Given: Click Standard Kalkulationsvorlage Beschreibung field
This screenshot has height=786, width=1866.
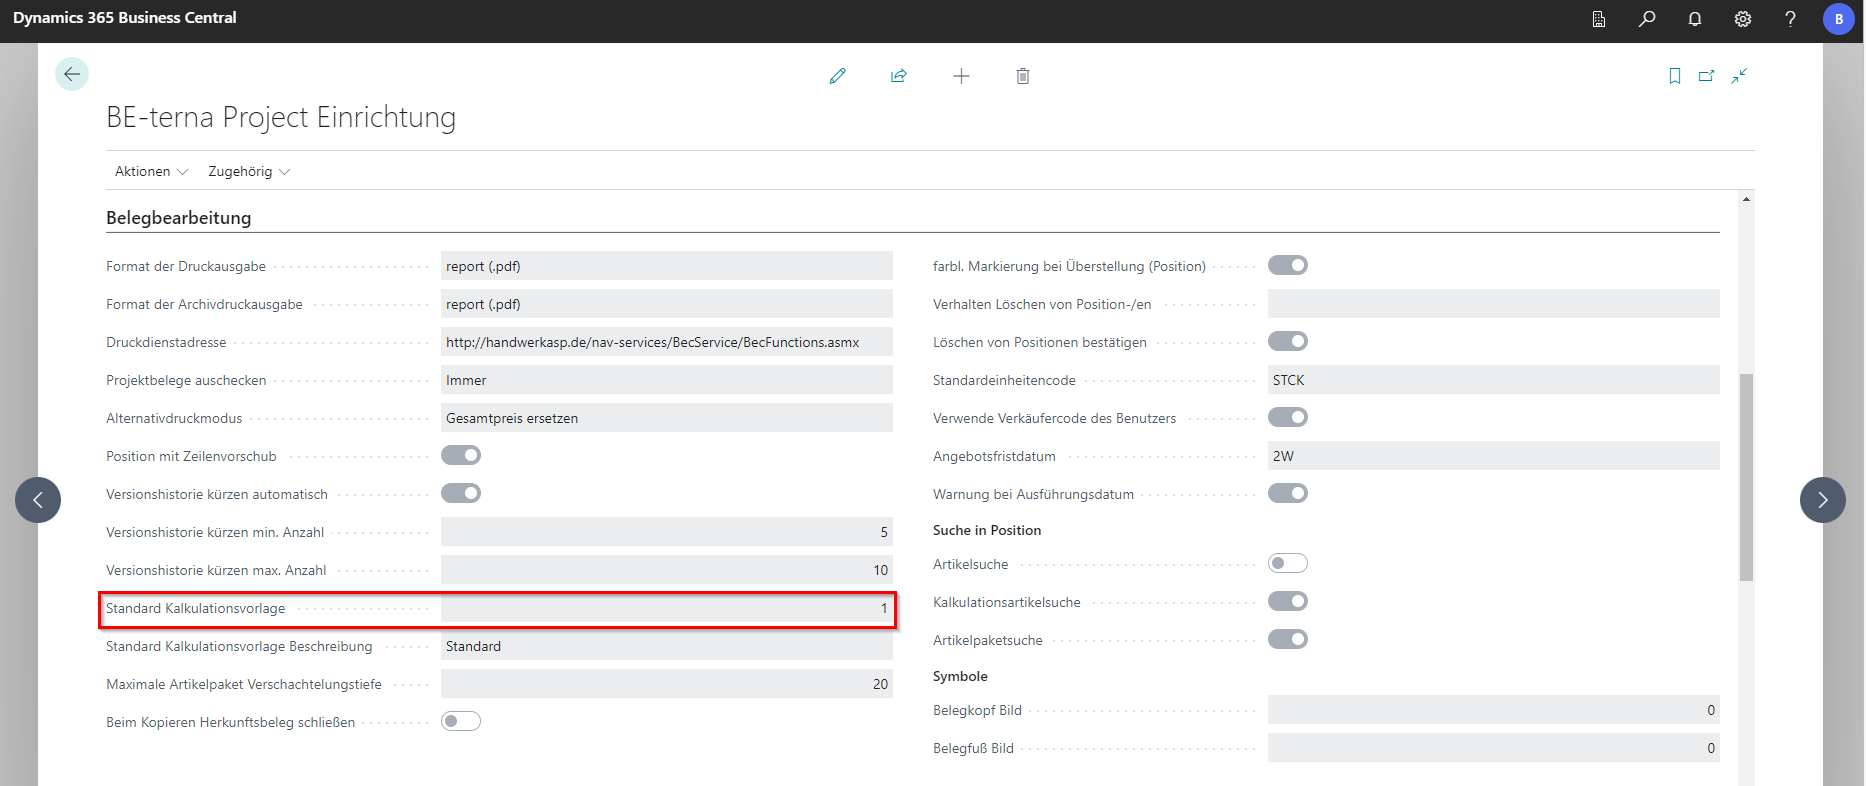Looking at the screenshot, I should coord(667,646).
